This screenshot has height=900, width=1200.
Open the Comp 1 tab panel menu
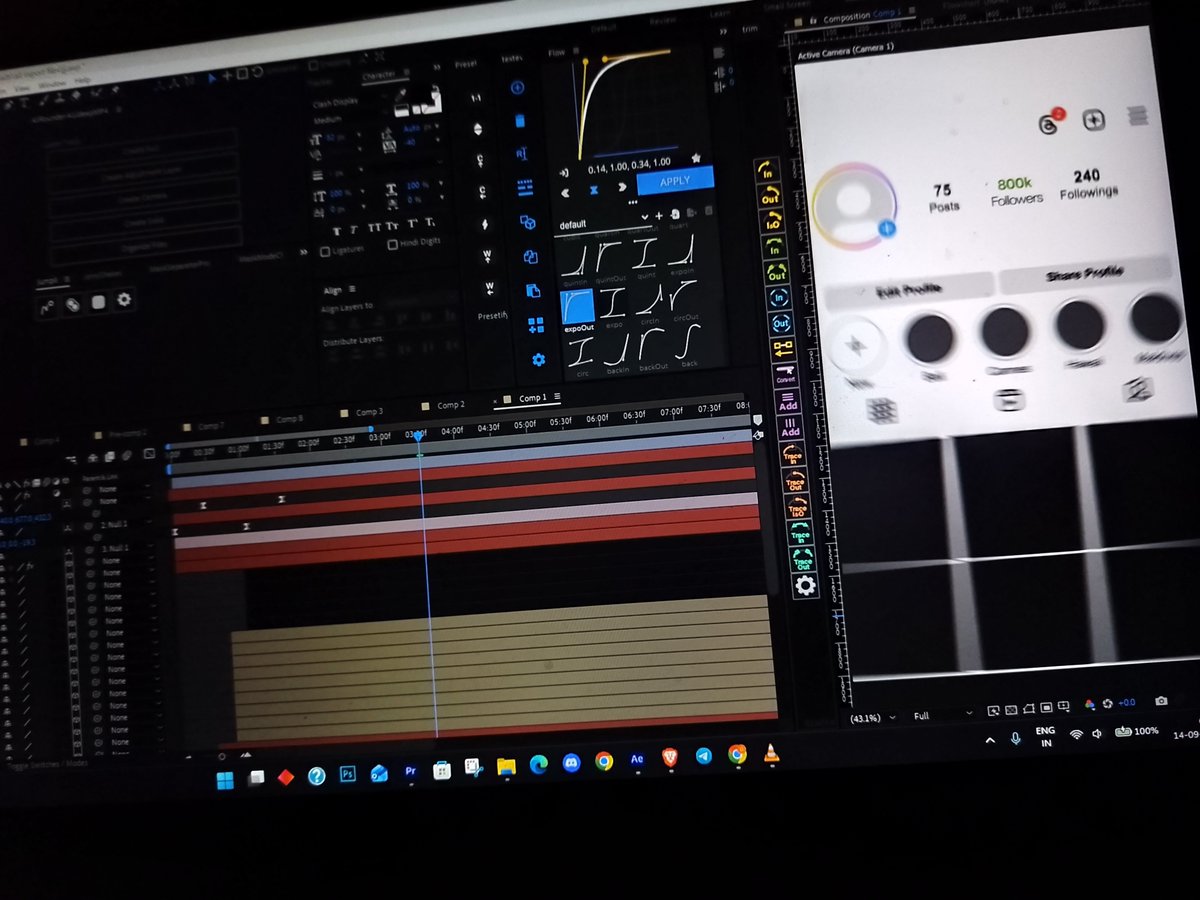tap(557, 397)
